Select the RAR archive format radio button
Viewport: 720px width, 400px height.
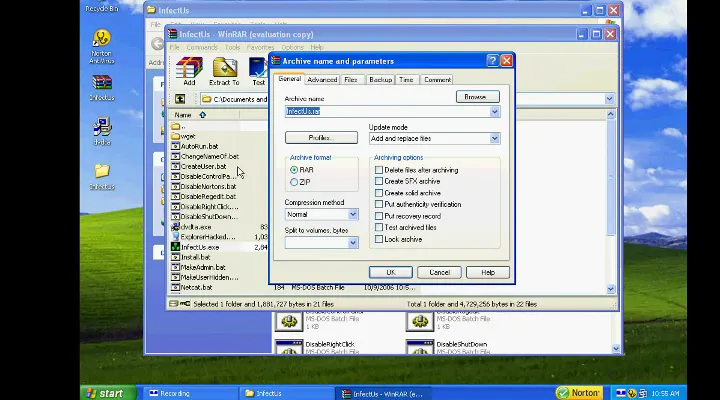[294, 170]
